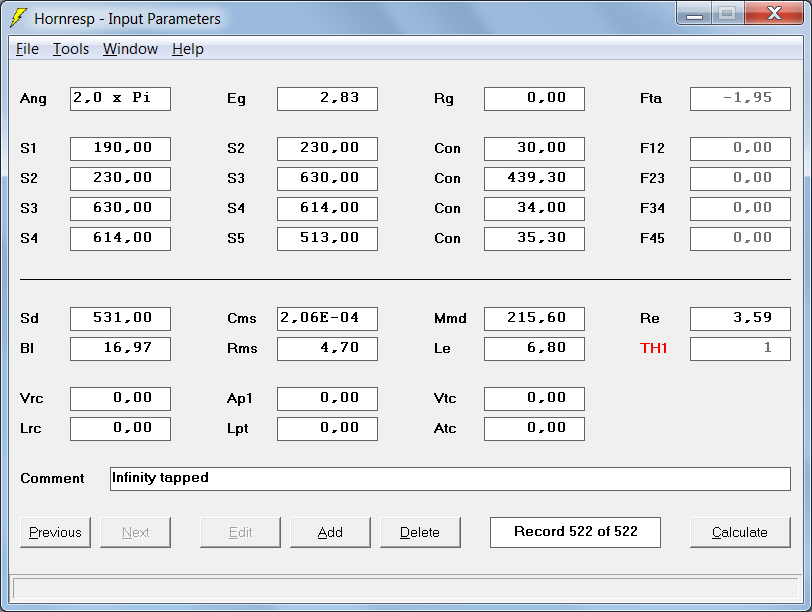Click the first-column S2 field with 230,00
Viewport: 812px width, 612px height.
point(120,179)
